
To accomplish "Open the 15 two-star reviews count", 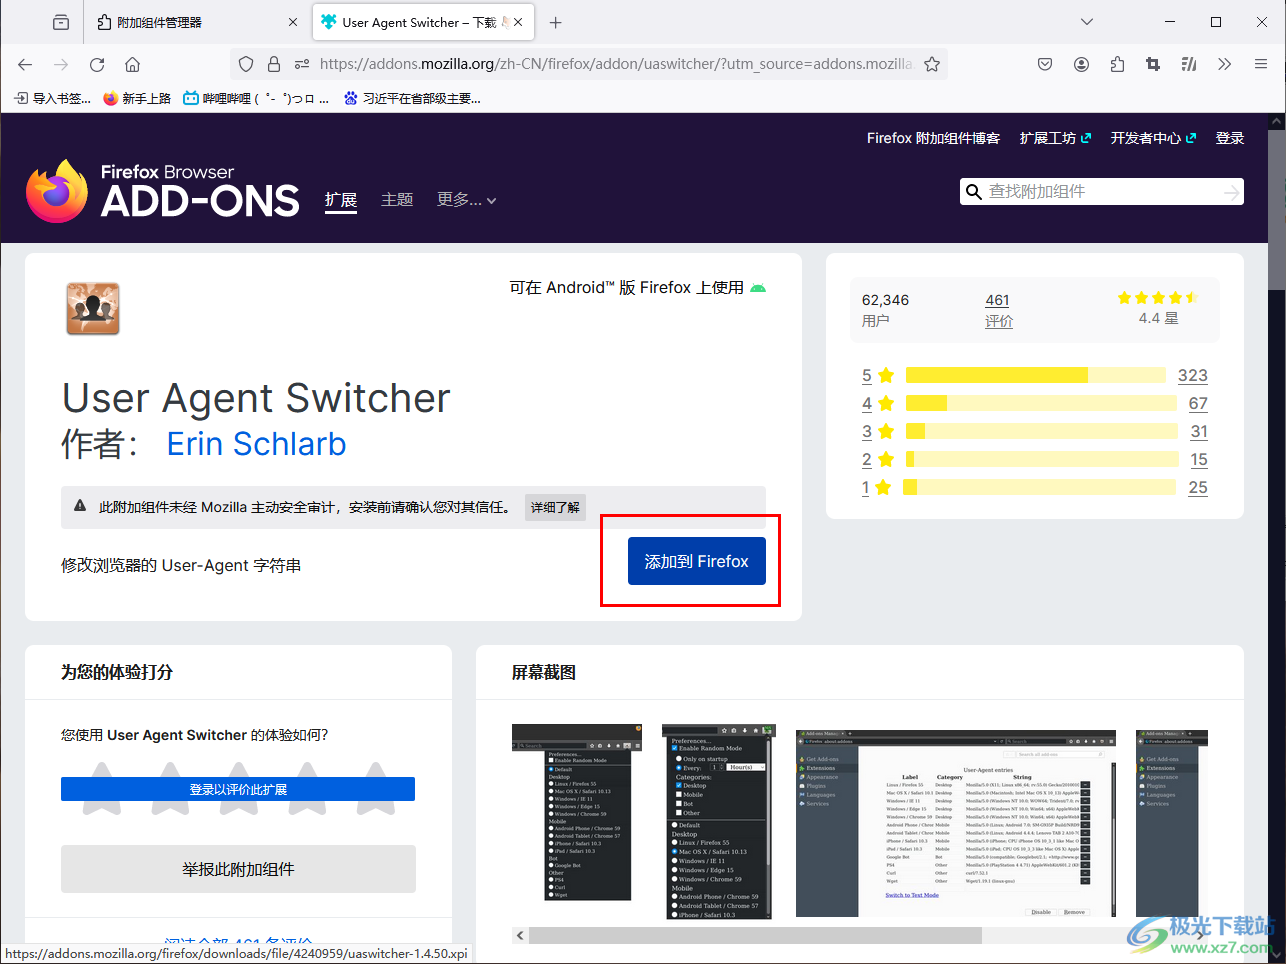I will coord(1199,459).
